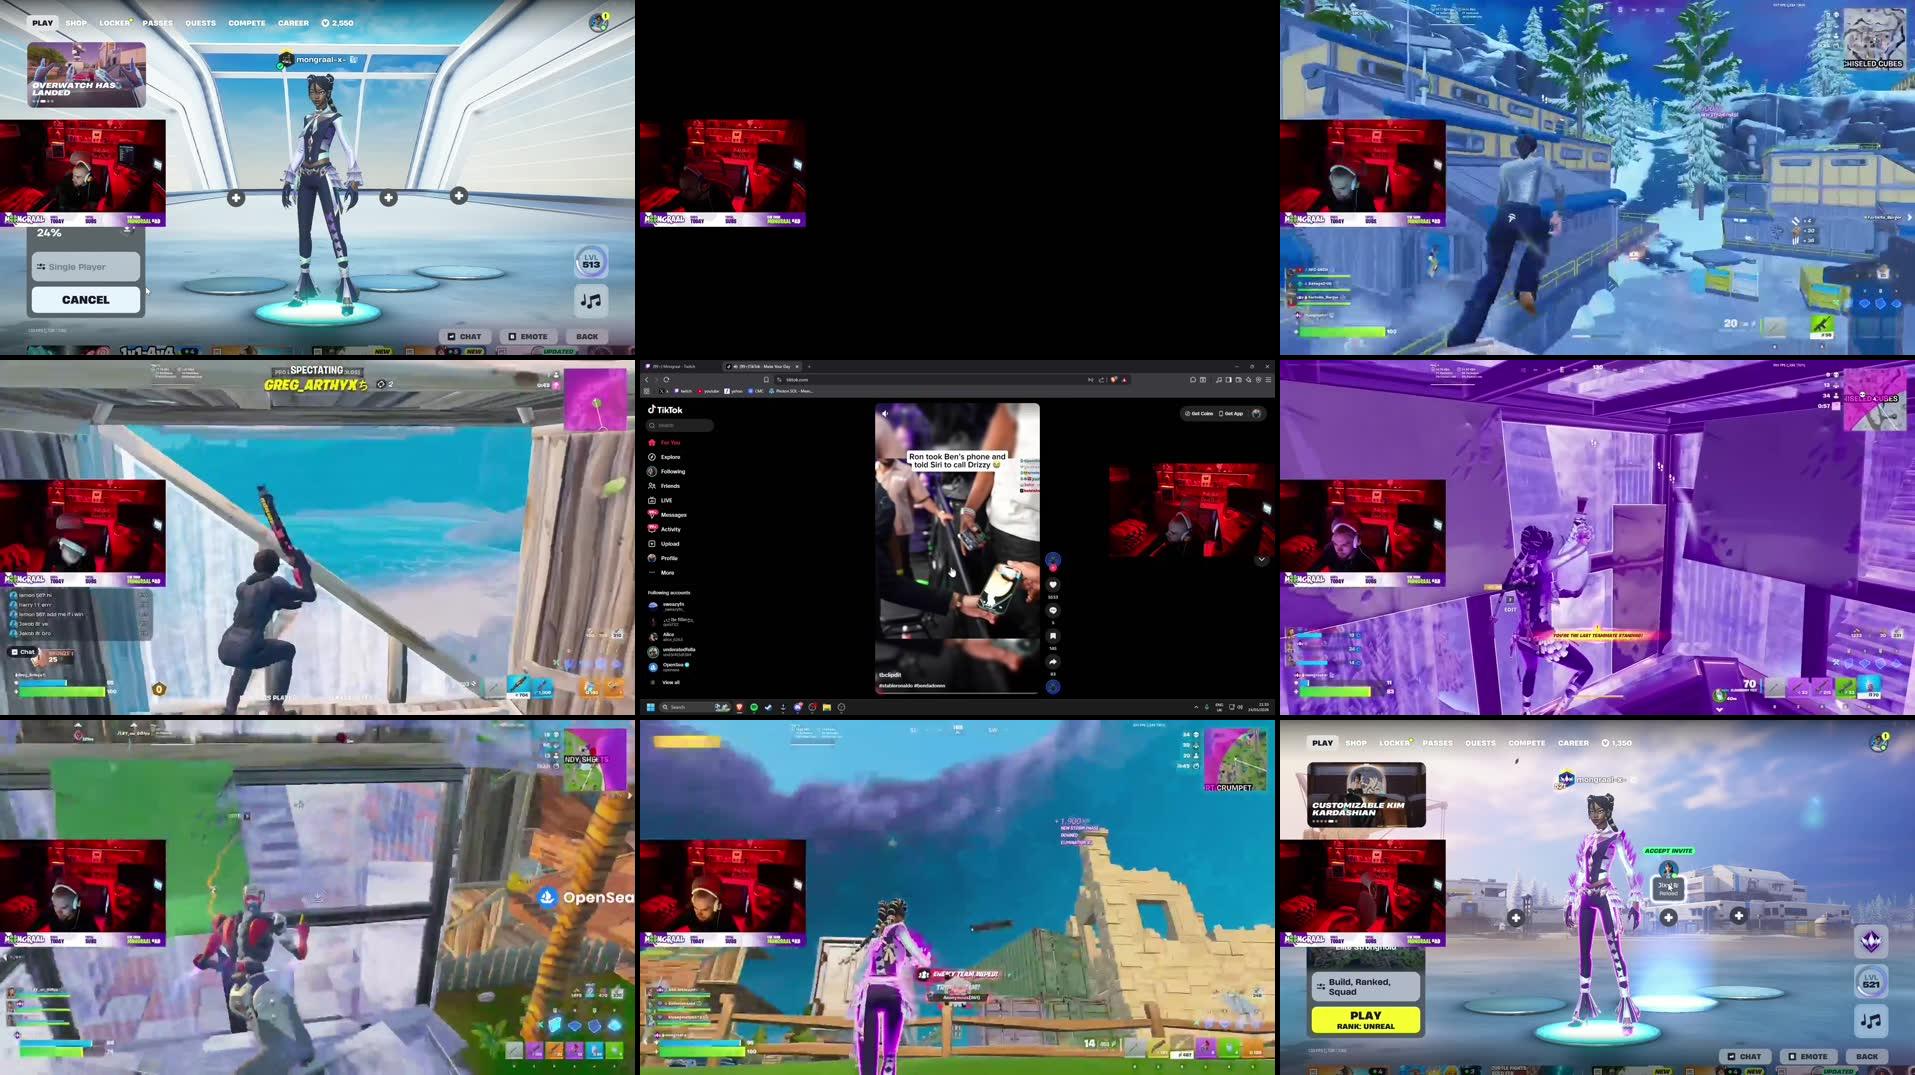Open Customizable Kim Kardashian banner
Screen dimensions: 1915x1075
click(1366, 795)
